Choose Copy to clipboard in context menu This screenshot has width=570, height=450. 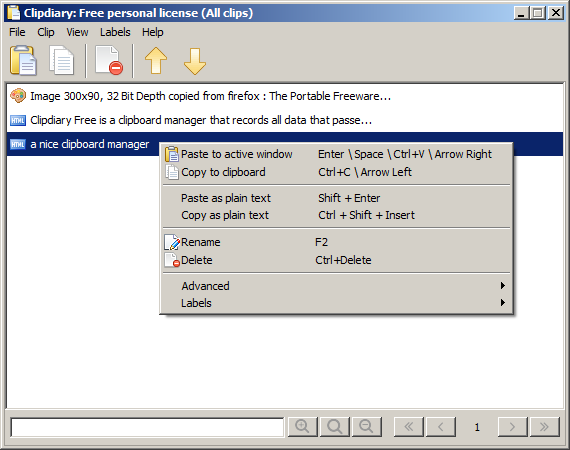336,172
